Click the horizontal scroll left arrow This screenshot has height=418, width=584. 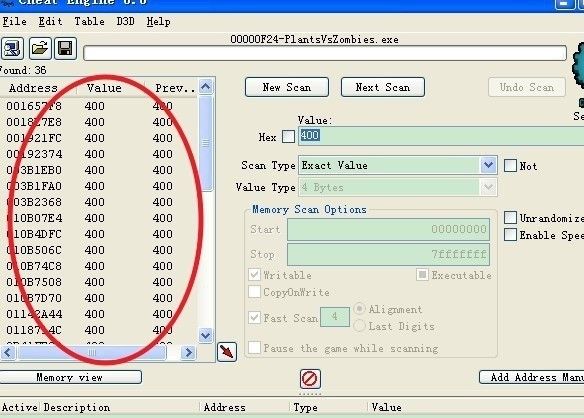[8, 352]
